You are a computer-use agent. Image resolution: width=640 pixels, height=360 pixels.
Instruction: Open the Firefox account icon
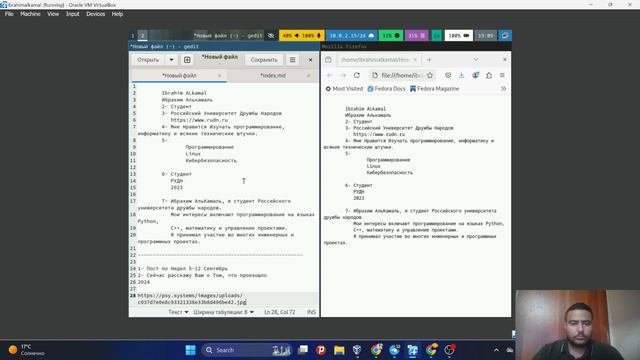(476, 76)
